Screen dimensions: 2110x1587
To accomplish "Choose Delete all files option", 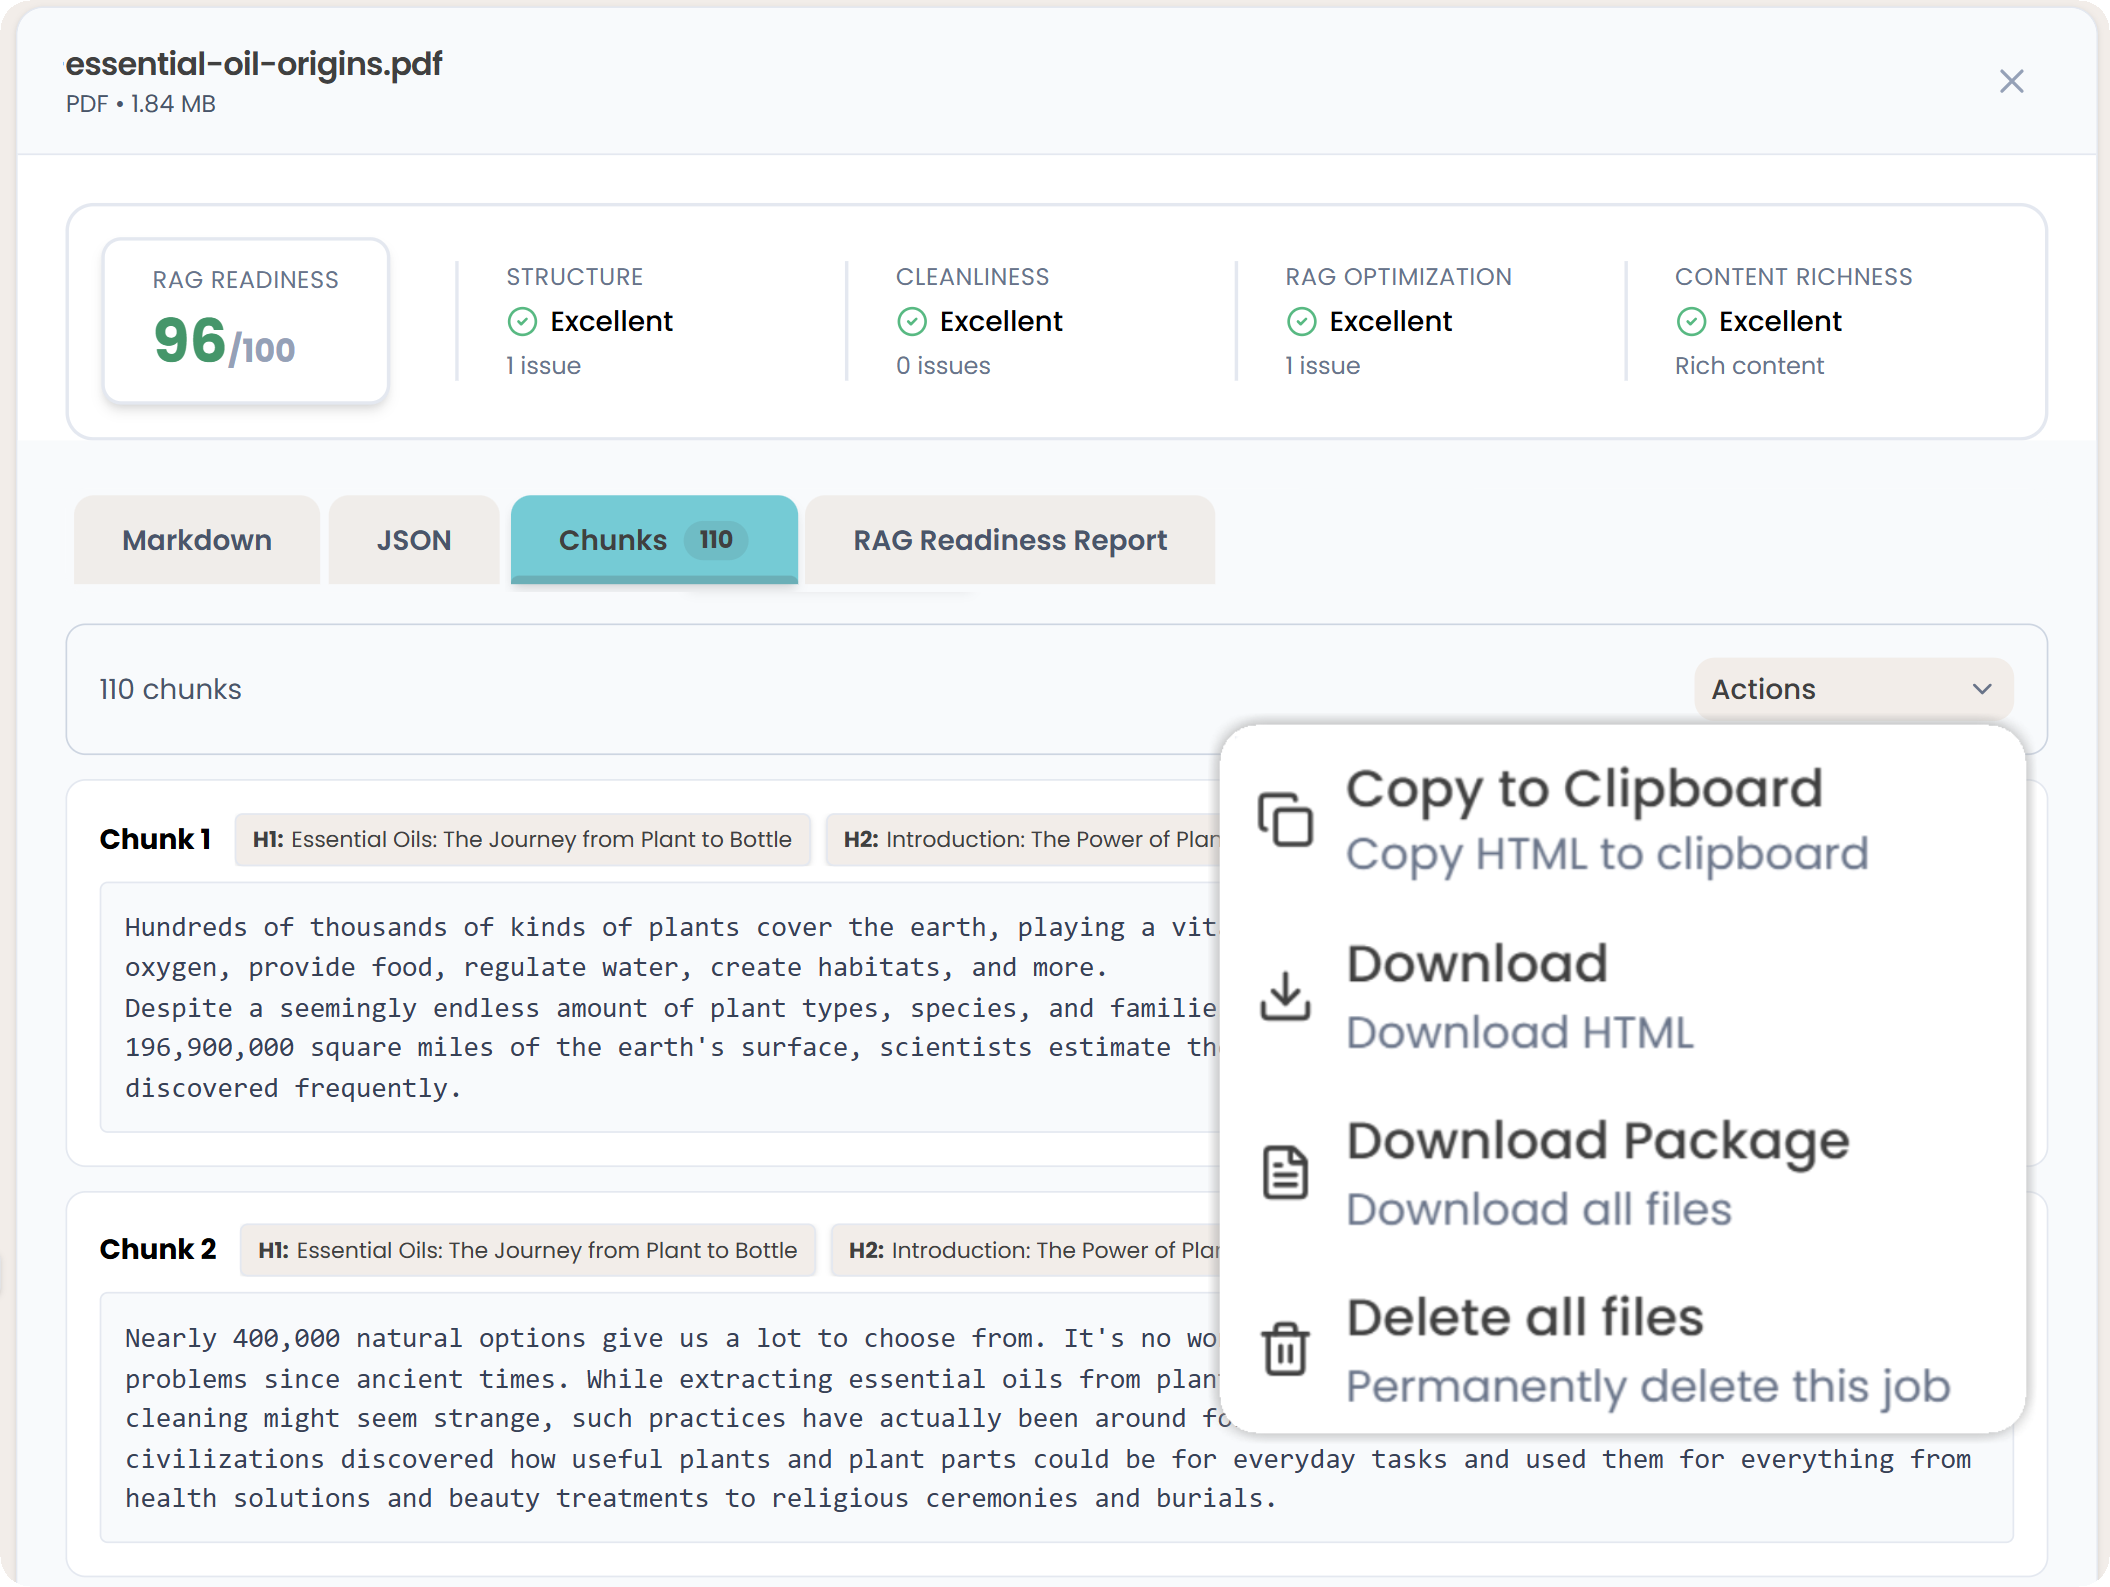I will coord(1525,1317).
